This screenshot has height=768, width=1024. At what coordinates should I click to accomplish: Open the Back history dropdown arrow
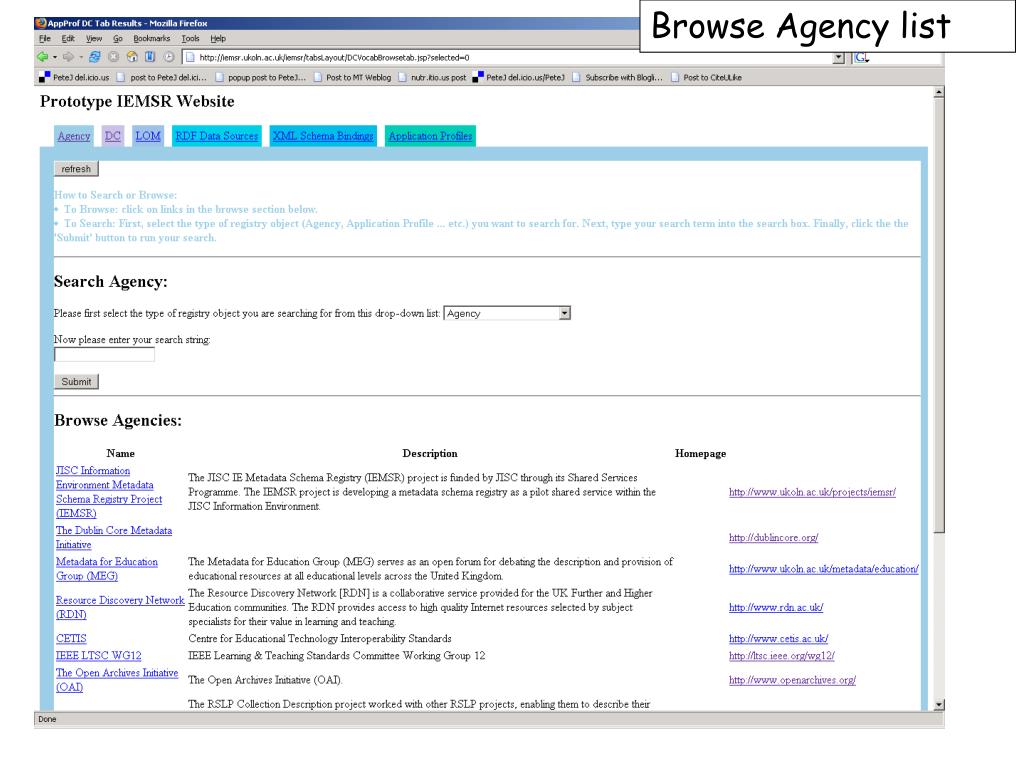coord(55,57)
